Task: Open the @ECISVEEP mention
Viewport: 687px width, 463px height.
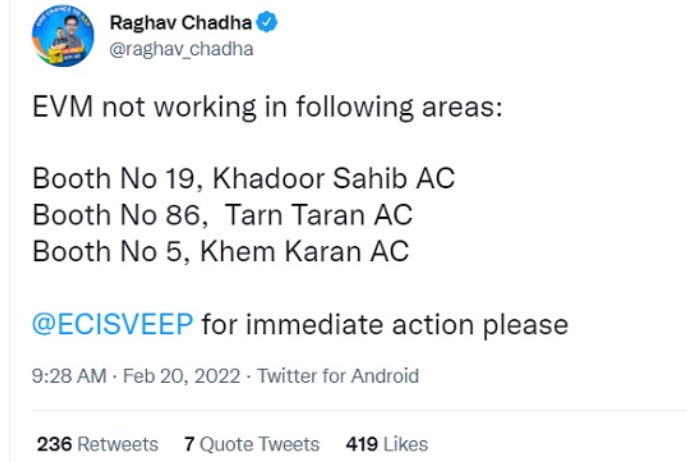Action: click(x=115, y=325)
